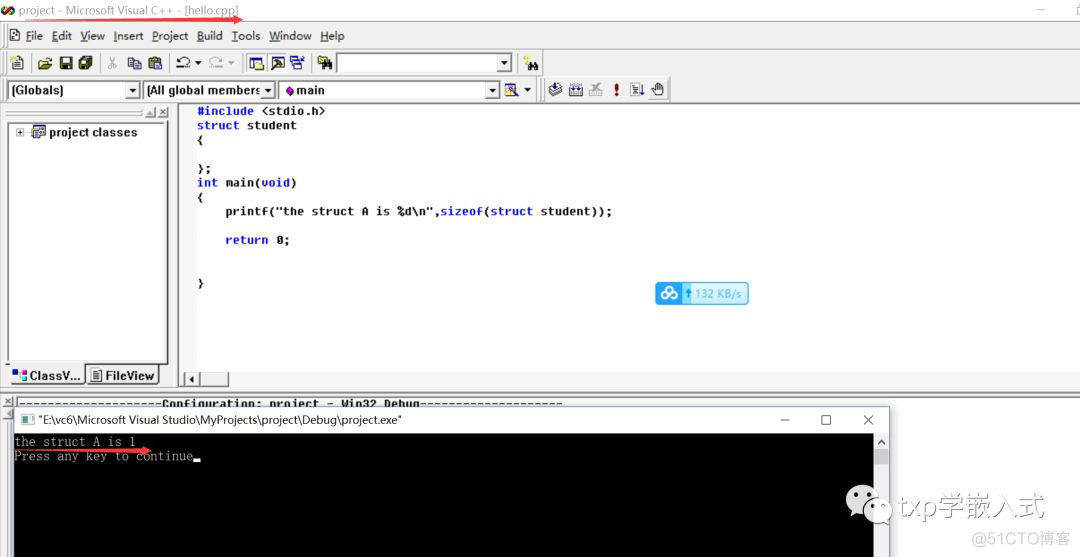Viewport: 1080px width, 557px height.
Task: Click the Search binoculars icon
Action: coord(530,63)
